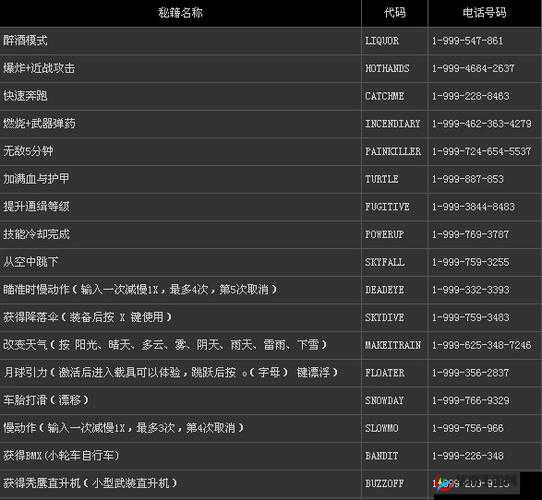Select the 无敌5分钟 cheat name
Screen dimensions: 542x500
click(28, 151)
